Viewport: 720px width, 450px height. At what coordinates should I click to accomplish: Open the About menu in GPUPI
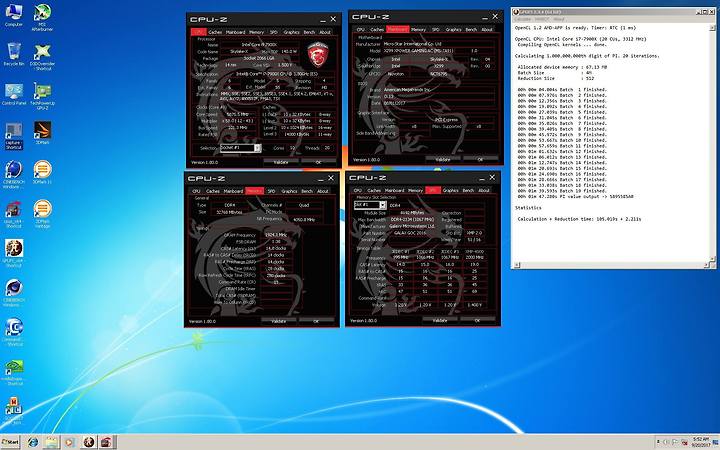559,19
